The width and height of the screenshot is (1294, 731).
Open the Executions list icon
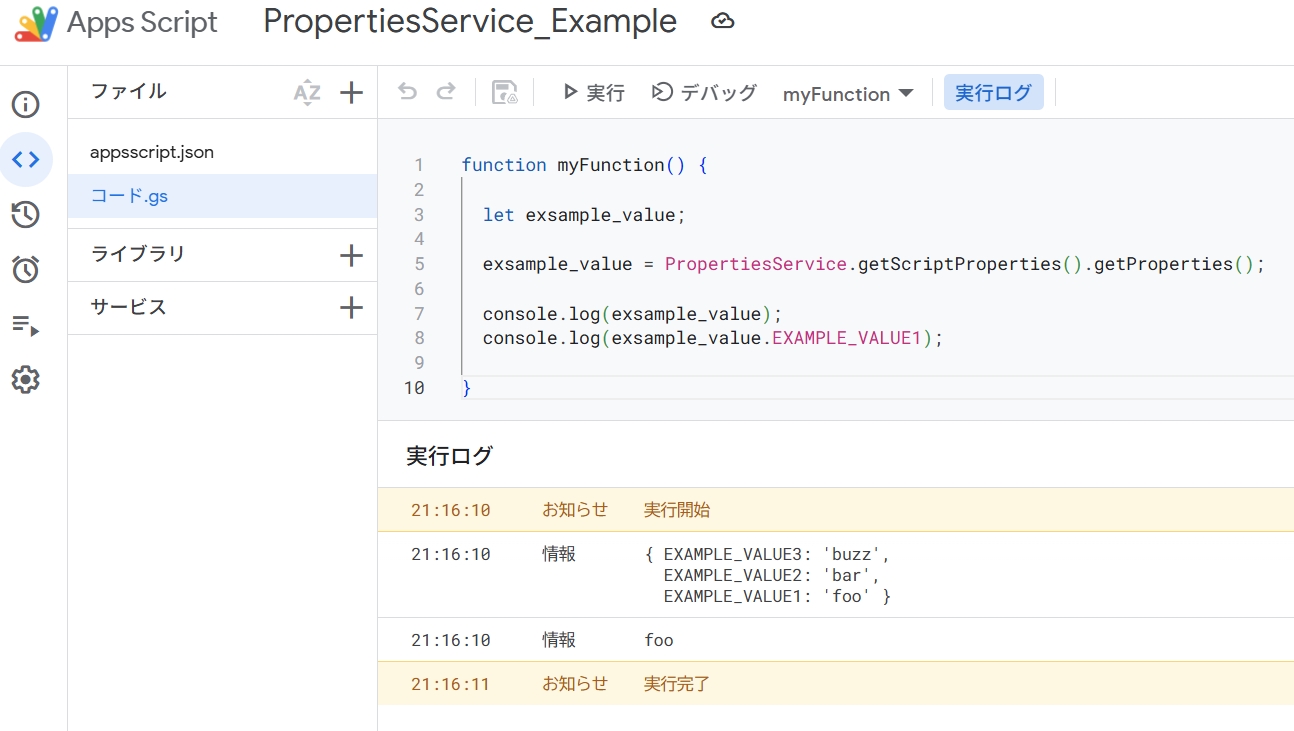[x=26, y=325]
